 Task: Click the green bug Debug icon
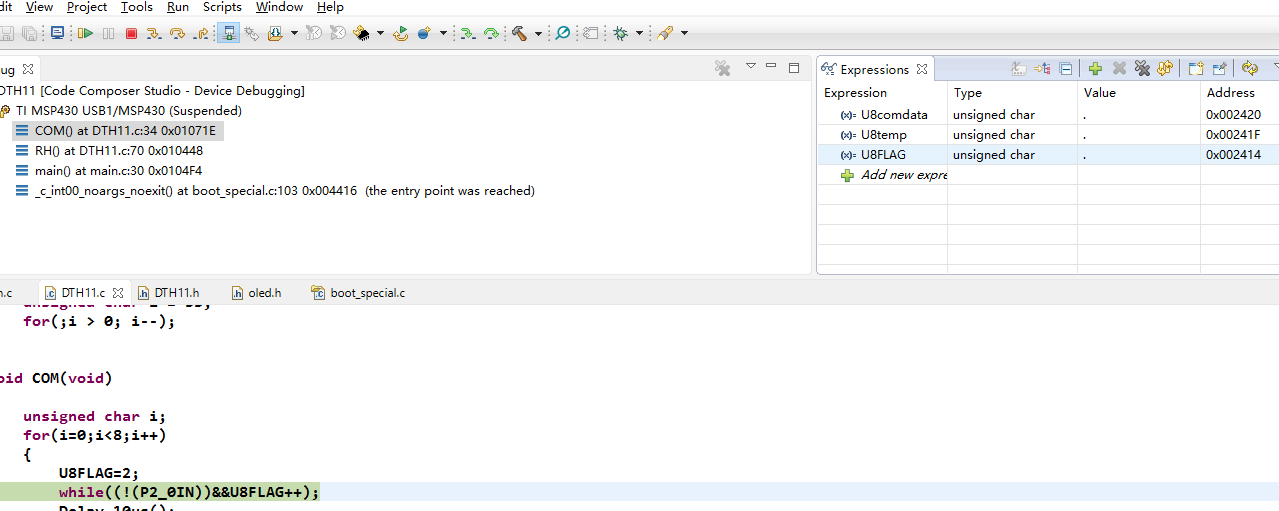(620, 33)
